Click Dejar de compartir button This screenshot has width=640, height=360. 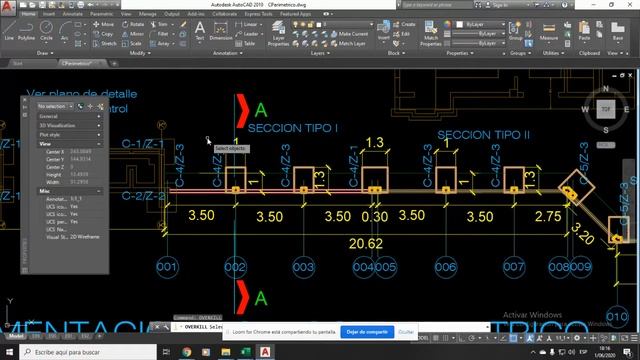(367, 332)
